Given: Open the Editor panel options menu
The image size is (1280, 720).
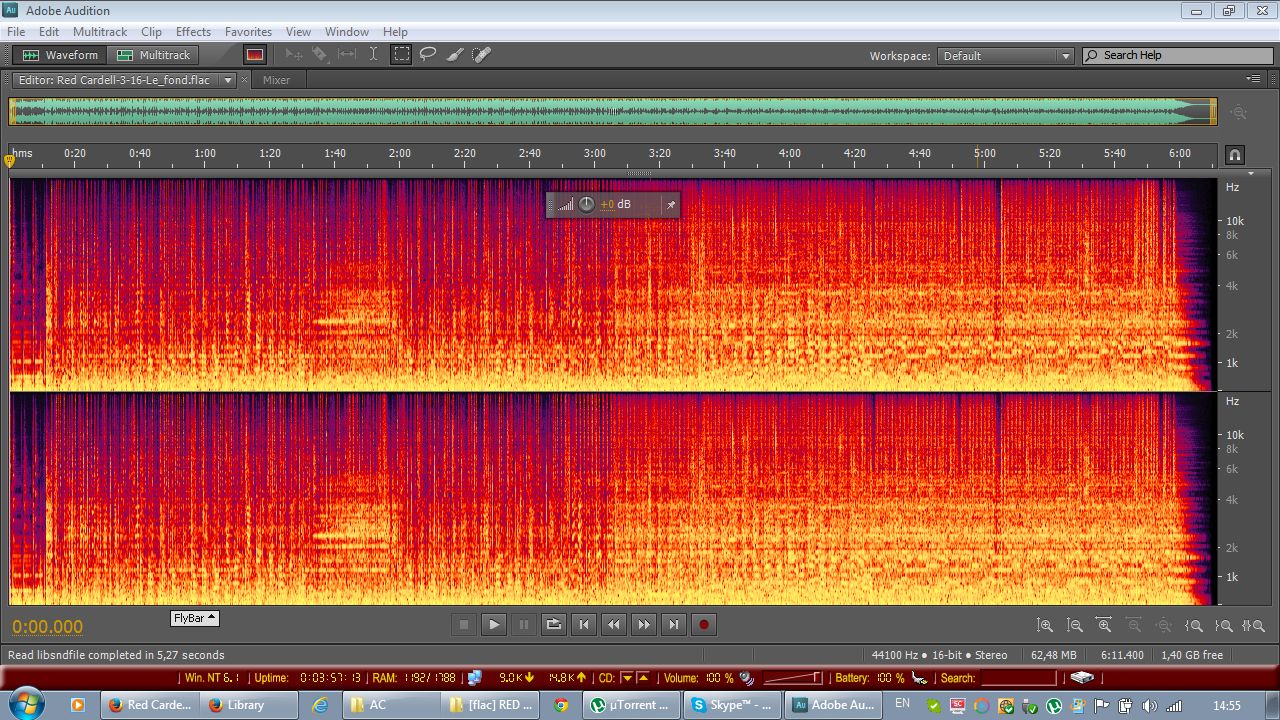Looking at the screenshot, I should tap(1253, 79).
